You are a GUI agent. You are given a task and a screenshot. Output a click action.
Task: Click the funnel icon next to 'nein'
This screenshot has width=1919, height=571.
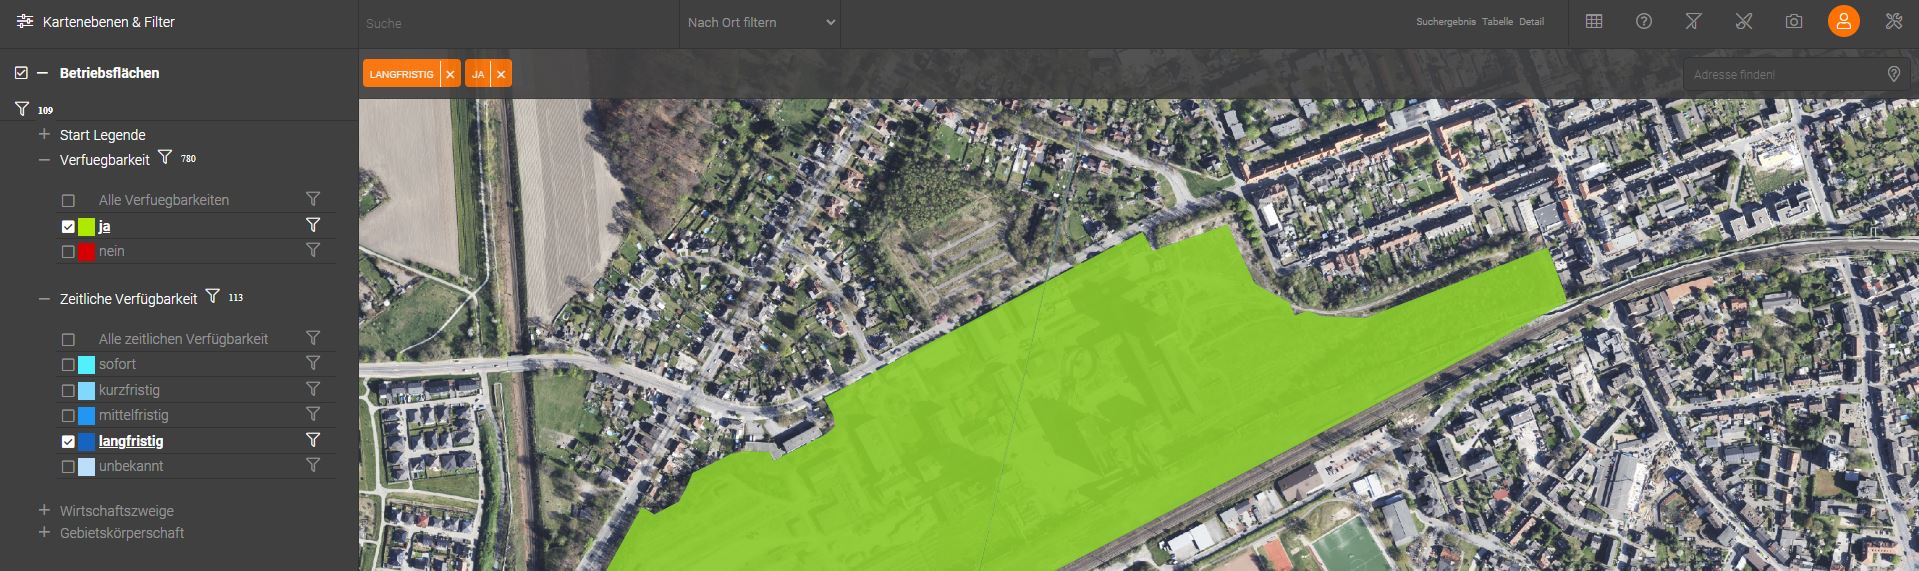(313, 250)
